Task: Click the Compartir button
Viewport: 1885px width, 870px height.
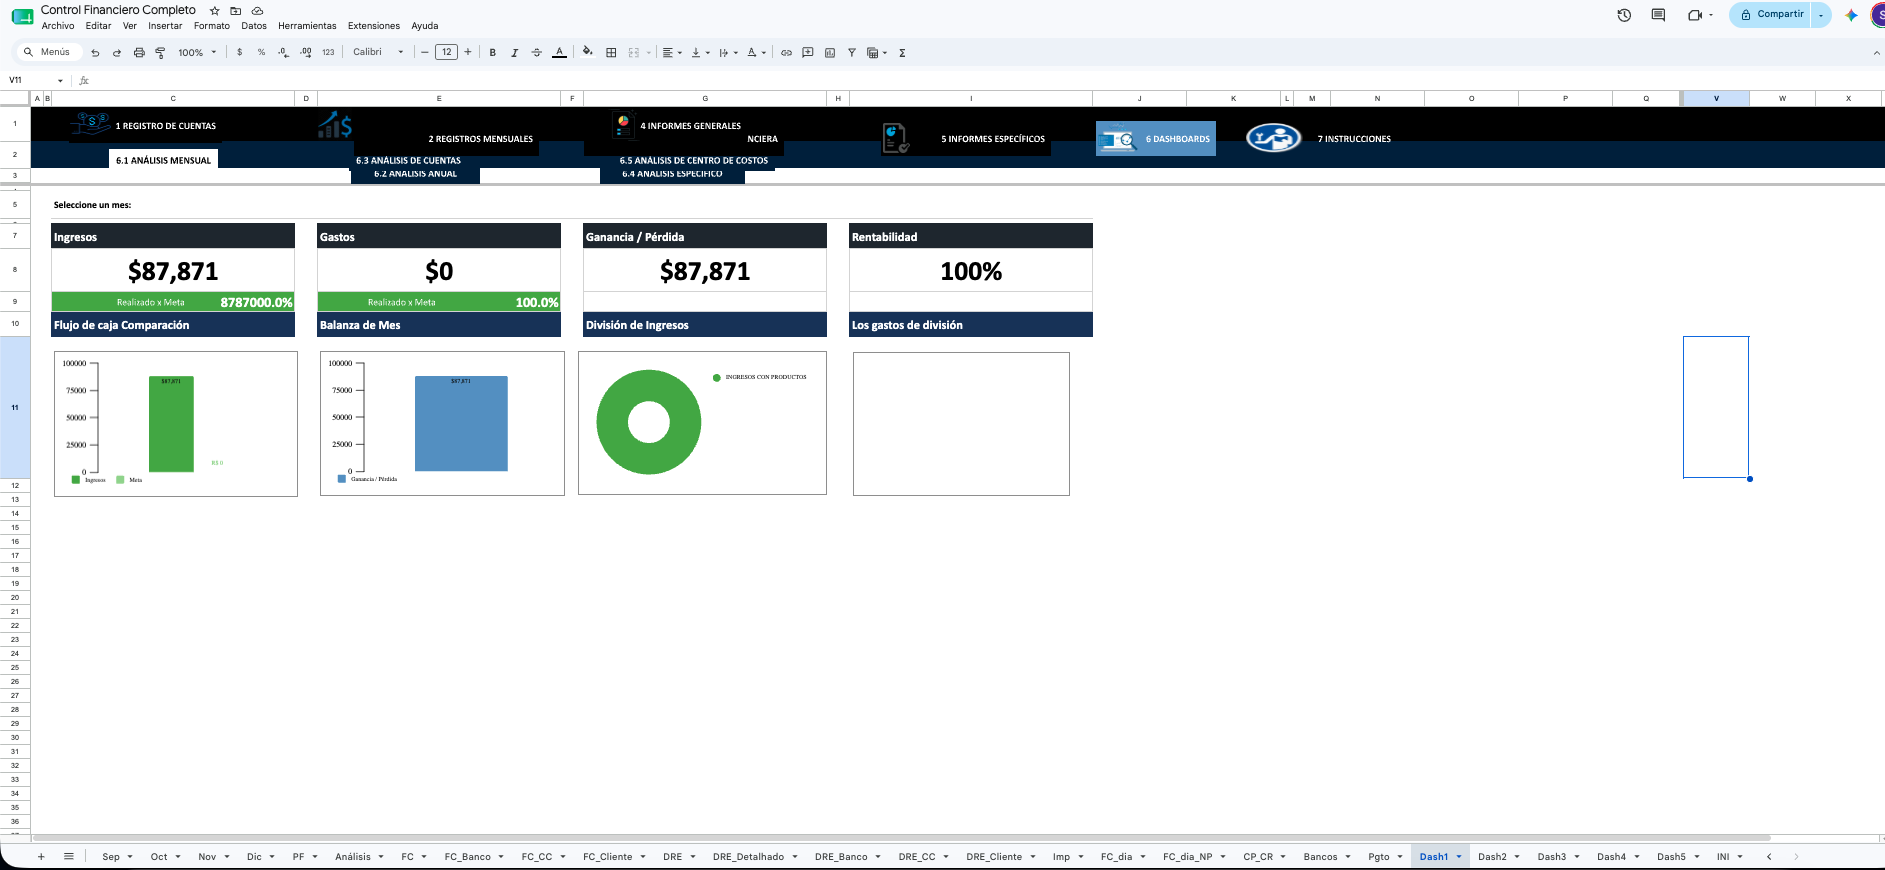Action: (x=1771, y=15)
